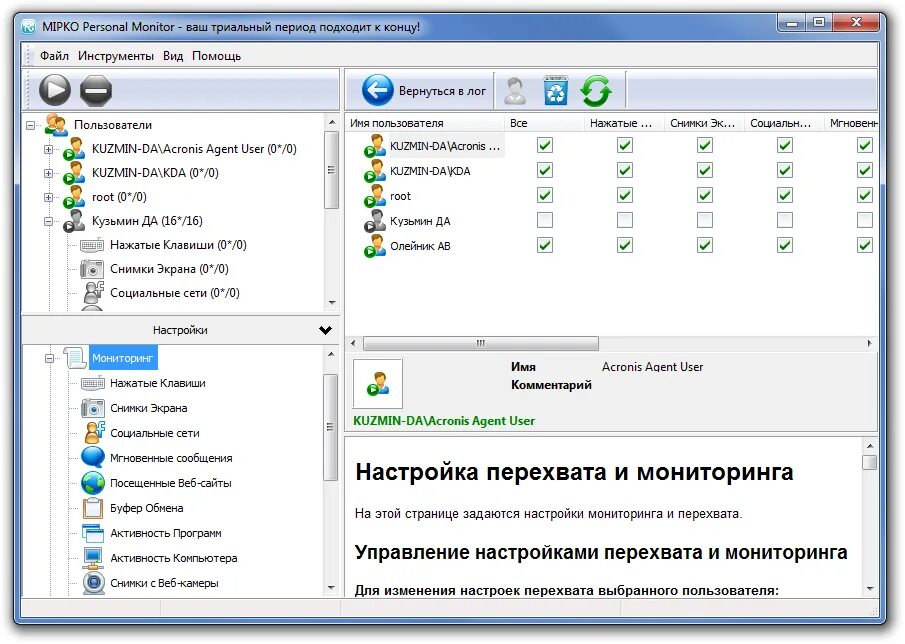Enable Все checkbox for Кузьмин ДА
The width and height of the screenshot is (905, 644).
tap(544, 220)
